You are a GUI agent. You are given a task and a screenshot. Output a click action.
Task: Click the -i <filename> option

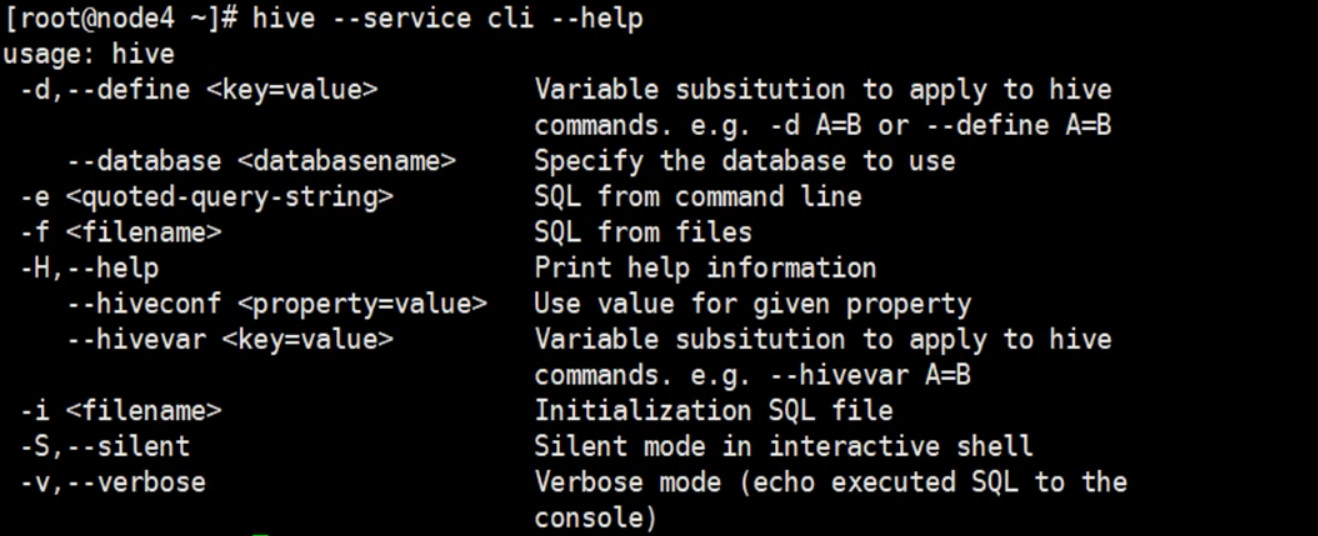[x=120, y=411]
